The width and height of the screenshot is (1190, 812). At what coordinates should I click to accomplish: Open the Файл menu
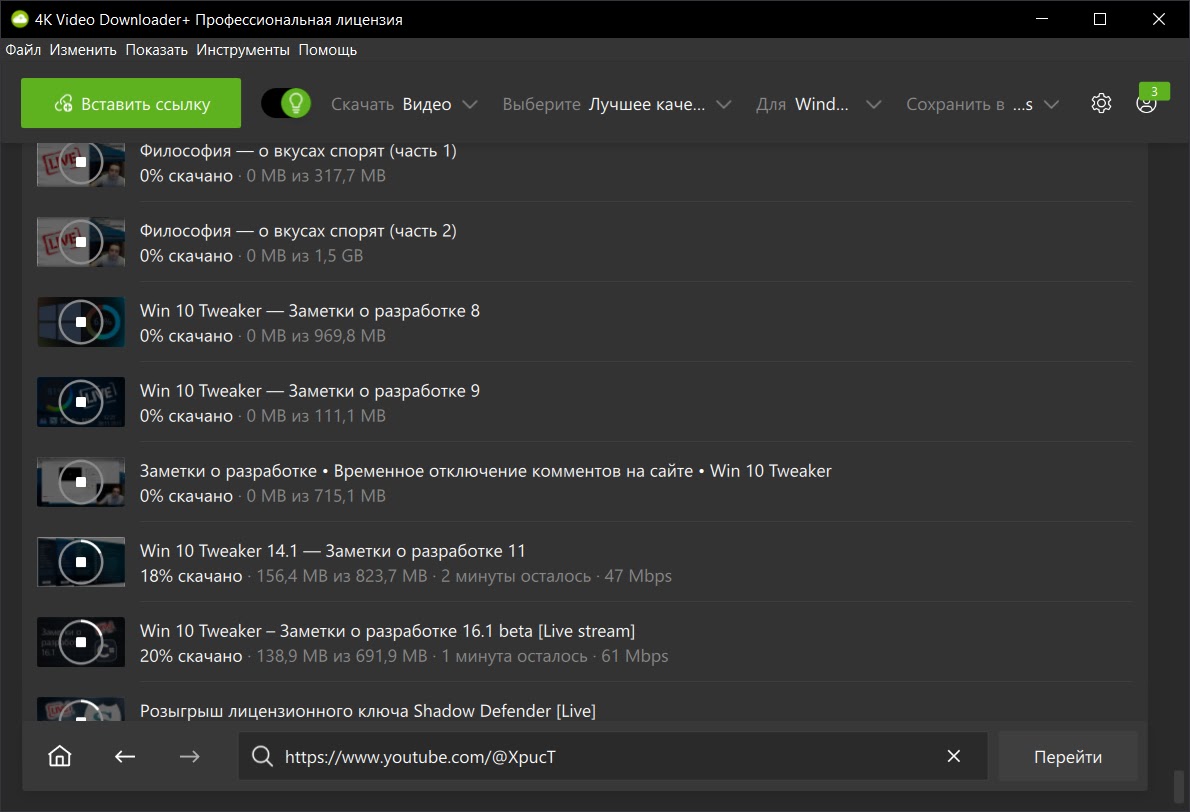tap(24, 50)
